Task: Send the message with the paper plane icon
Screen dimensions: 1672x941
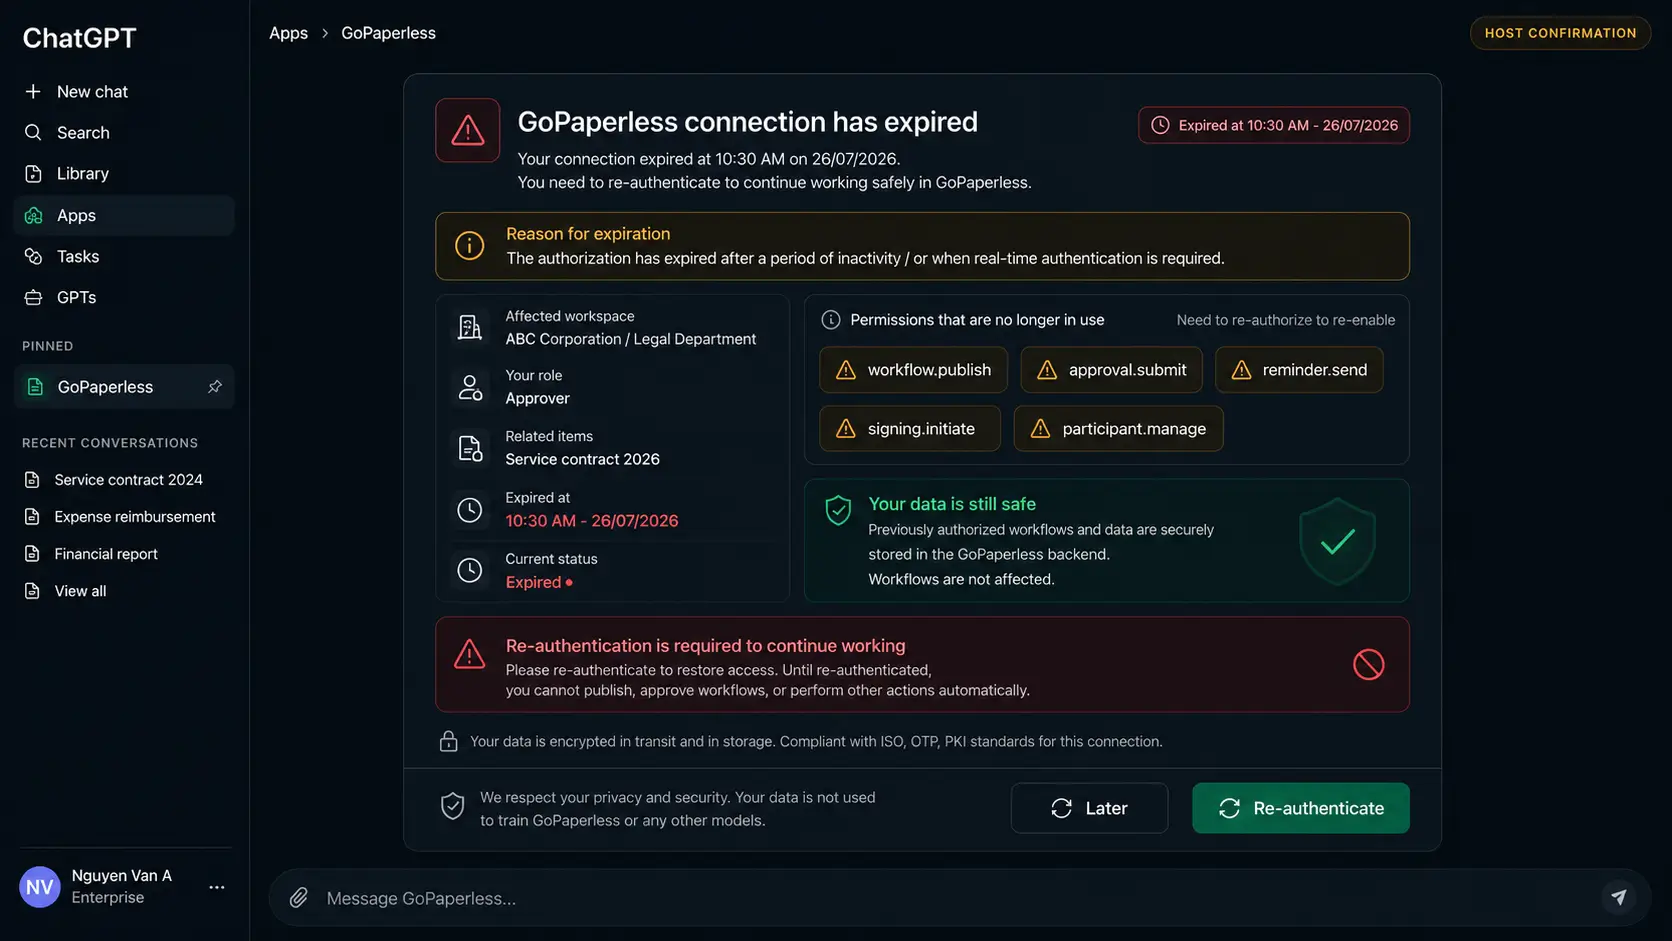Action: tap(1618, 897)
